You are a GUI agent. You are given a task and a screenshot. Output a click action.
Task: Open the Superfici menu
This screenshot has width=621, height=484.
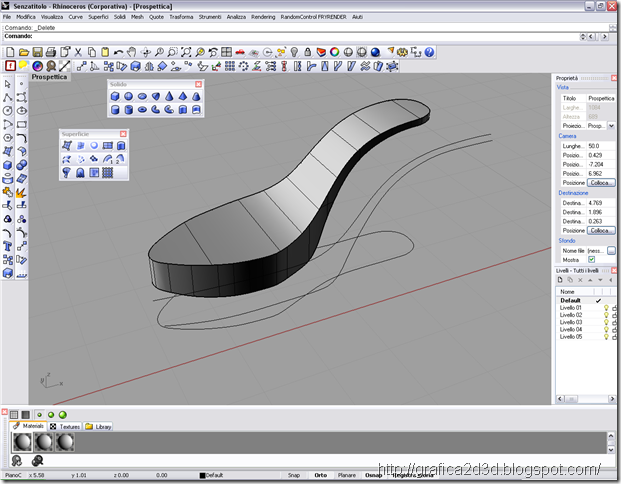click(x=98, y=17)
